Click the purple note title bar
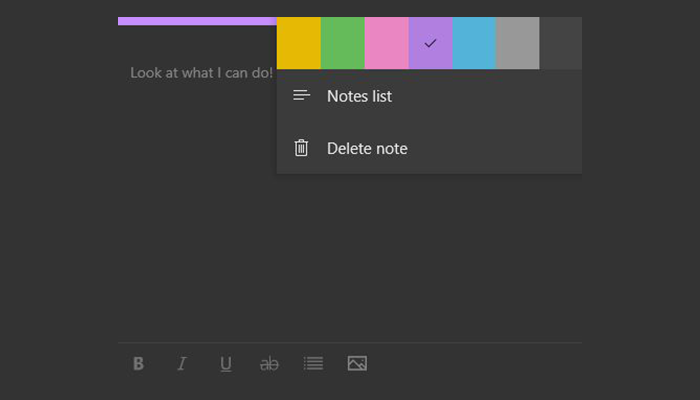700x400 pixels. [x=197, y=21]
